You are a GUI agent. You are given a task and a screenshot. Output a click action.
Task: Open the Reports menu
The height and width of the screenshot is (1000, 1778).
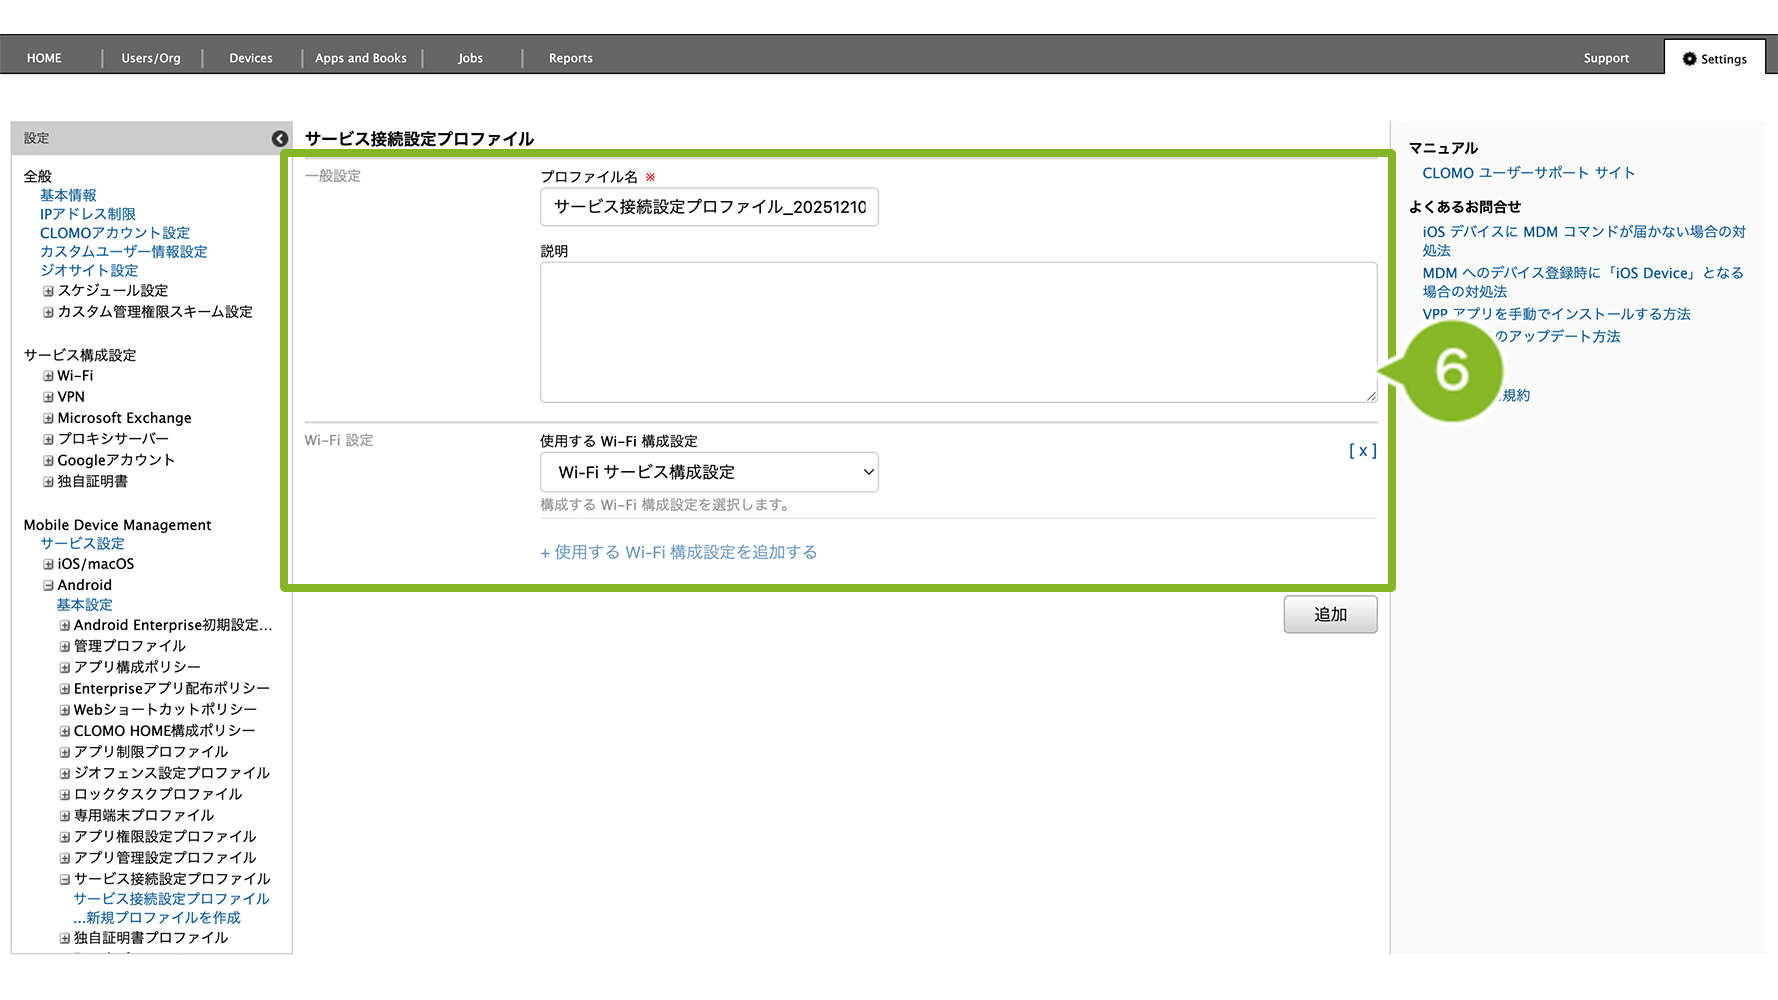(x=570, y=58)
